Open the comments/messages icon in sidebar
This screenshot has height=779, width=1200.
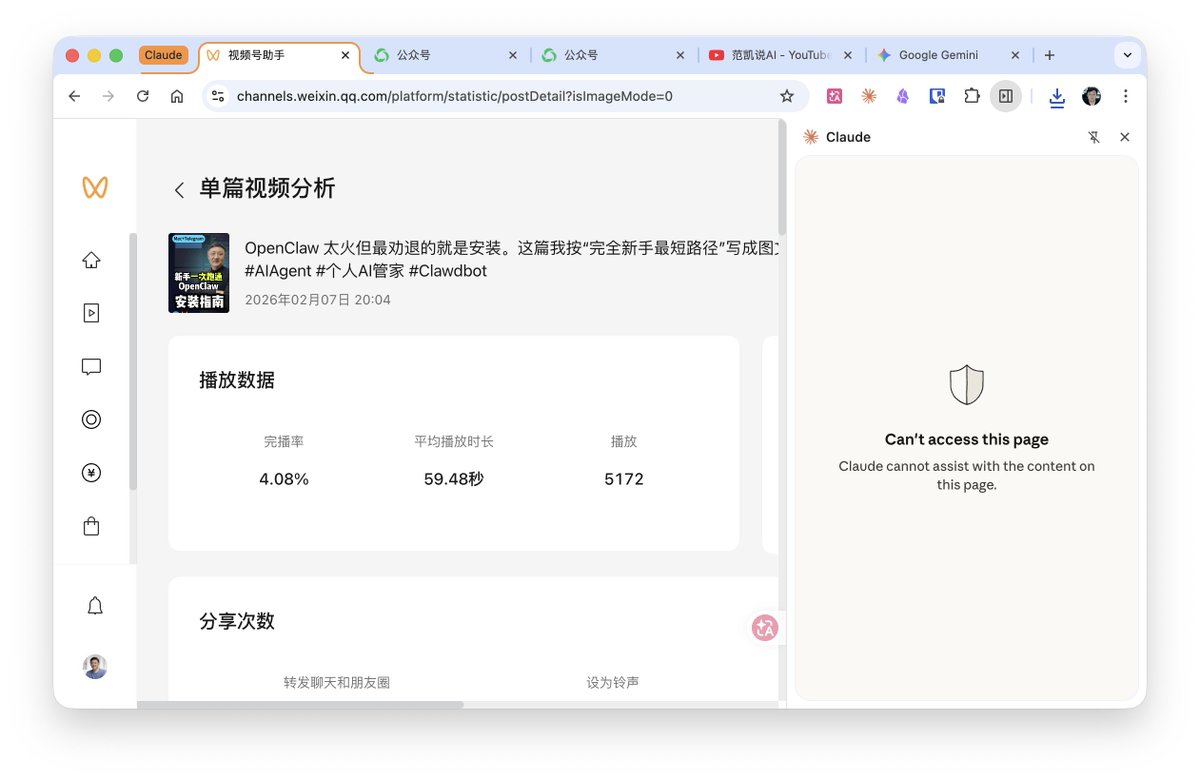91,366
